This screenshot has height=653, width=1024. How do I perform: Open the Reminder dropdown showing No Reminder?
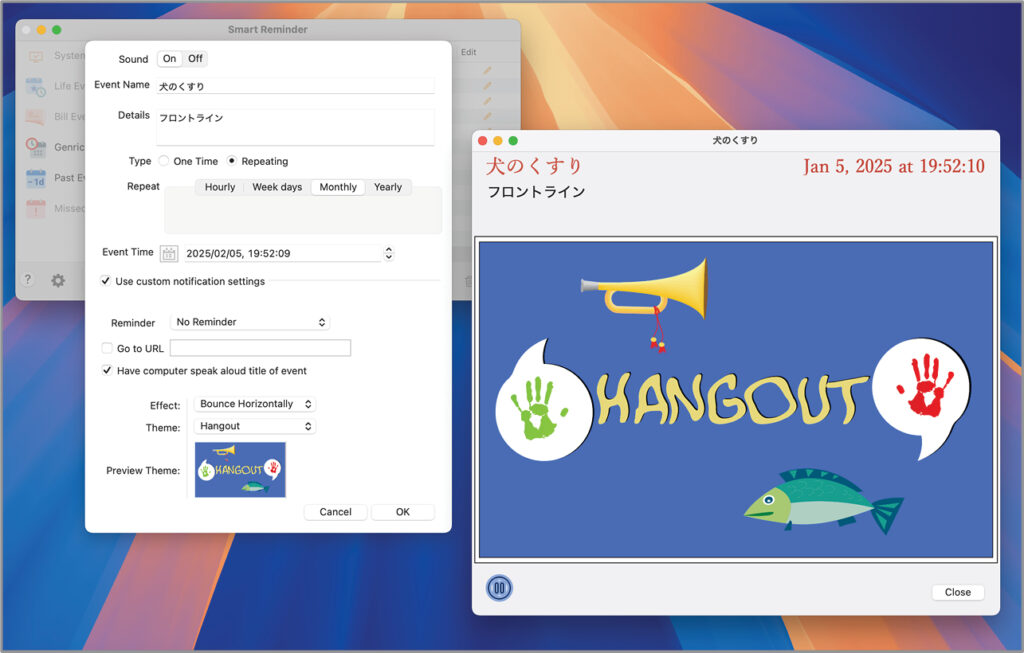pyautogui.click(x=250, y=322)
